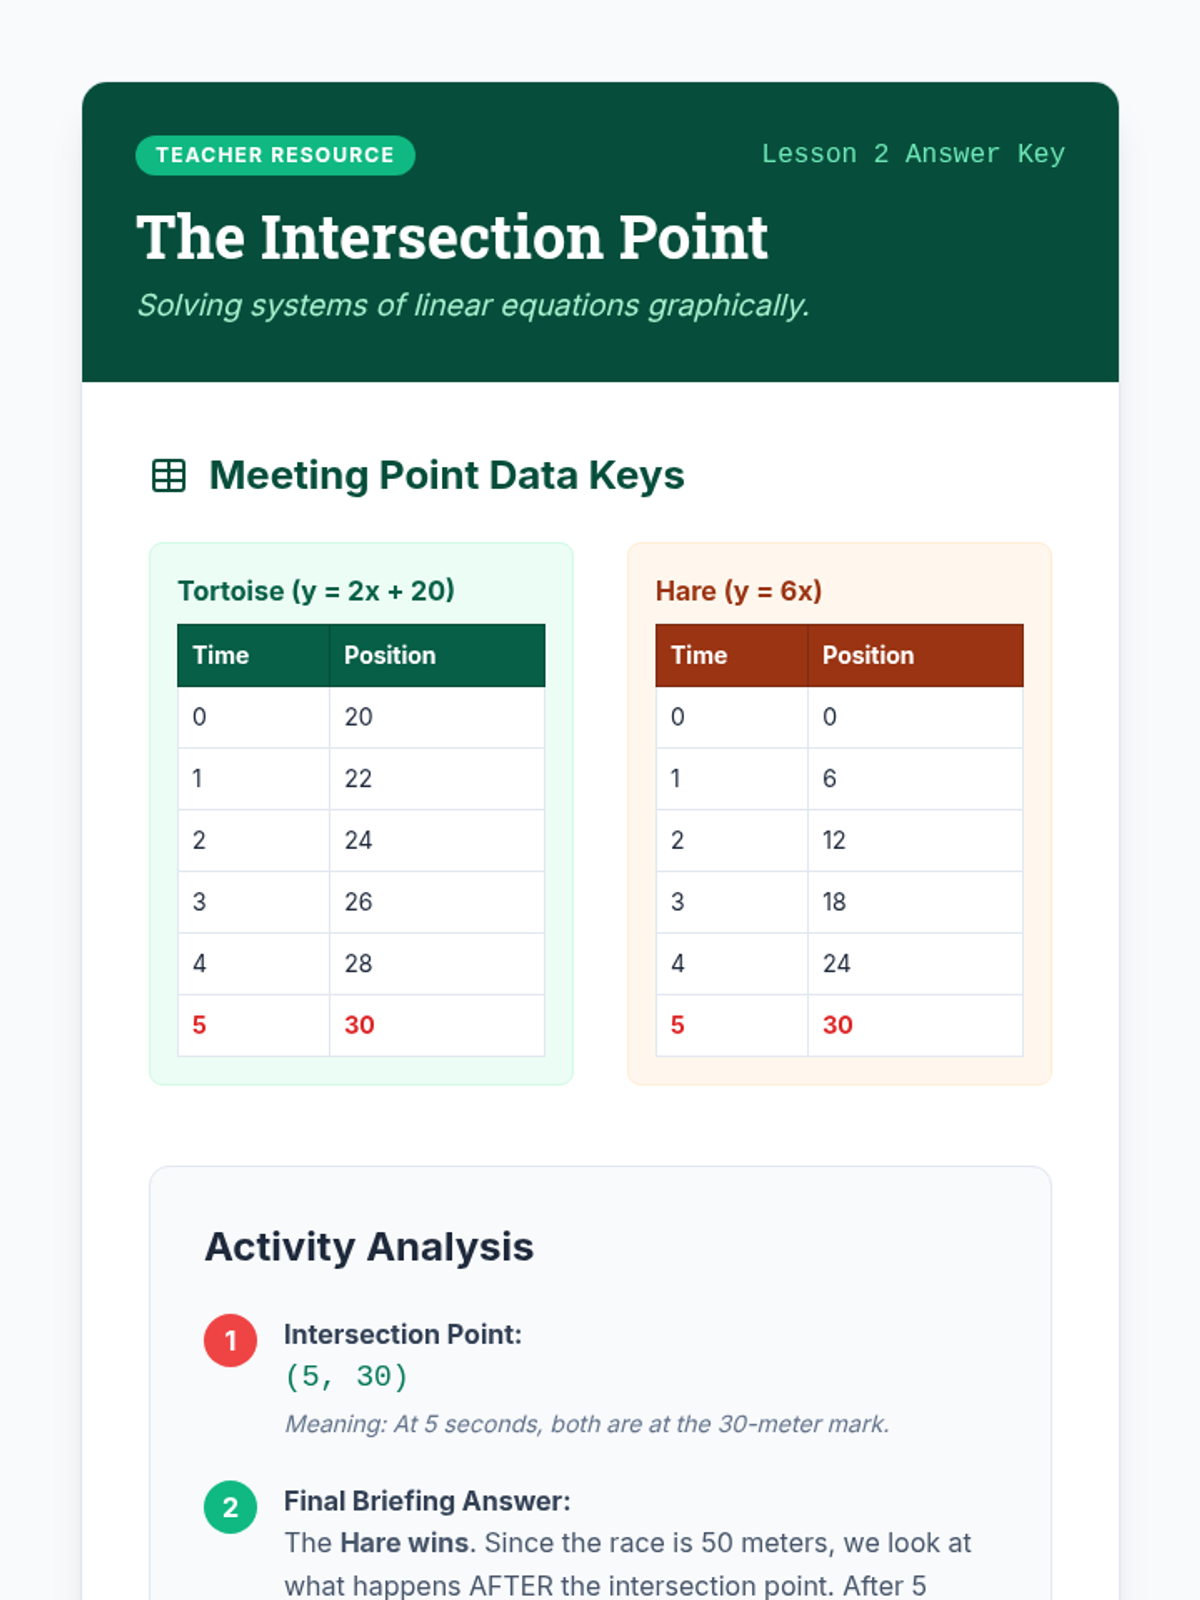
Task: Click the Lesson 2 Answer Key label
Action: (913, 154)
